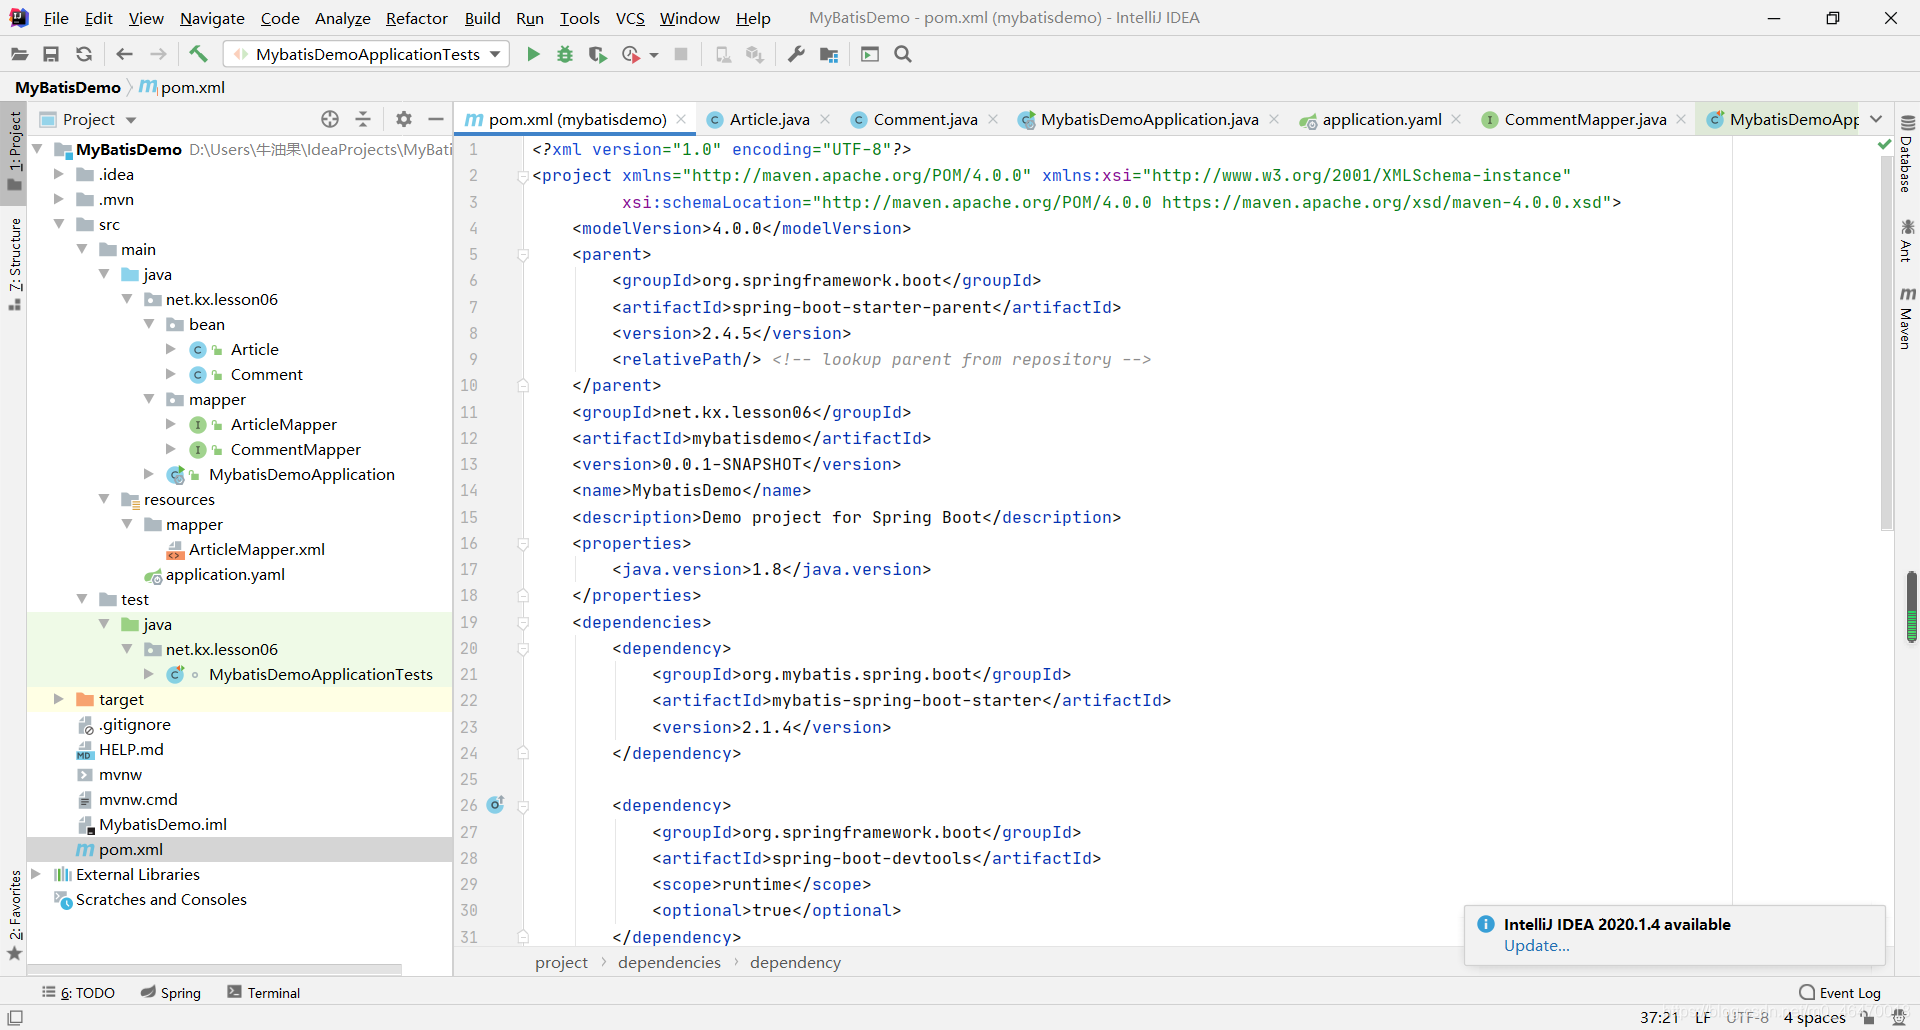1920x1030 pixels.
Task: Show hidden editor tabs chevron
Action: tap(1876, 119)
